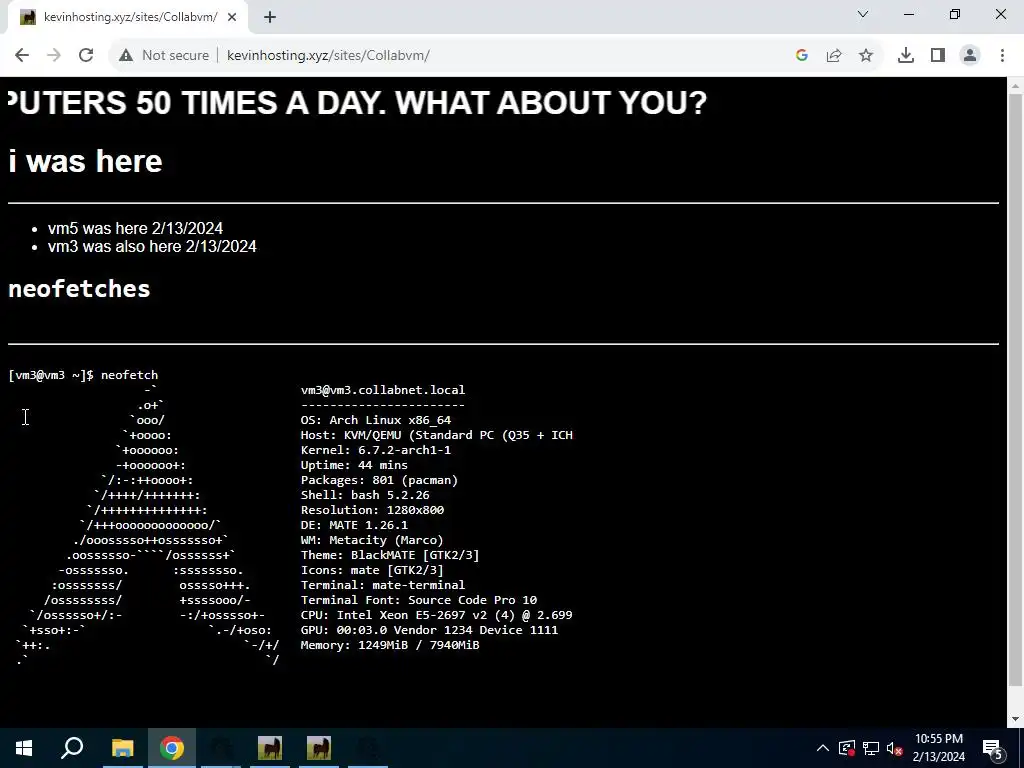Share this page via the share icon

pos(834,56)
